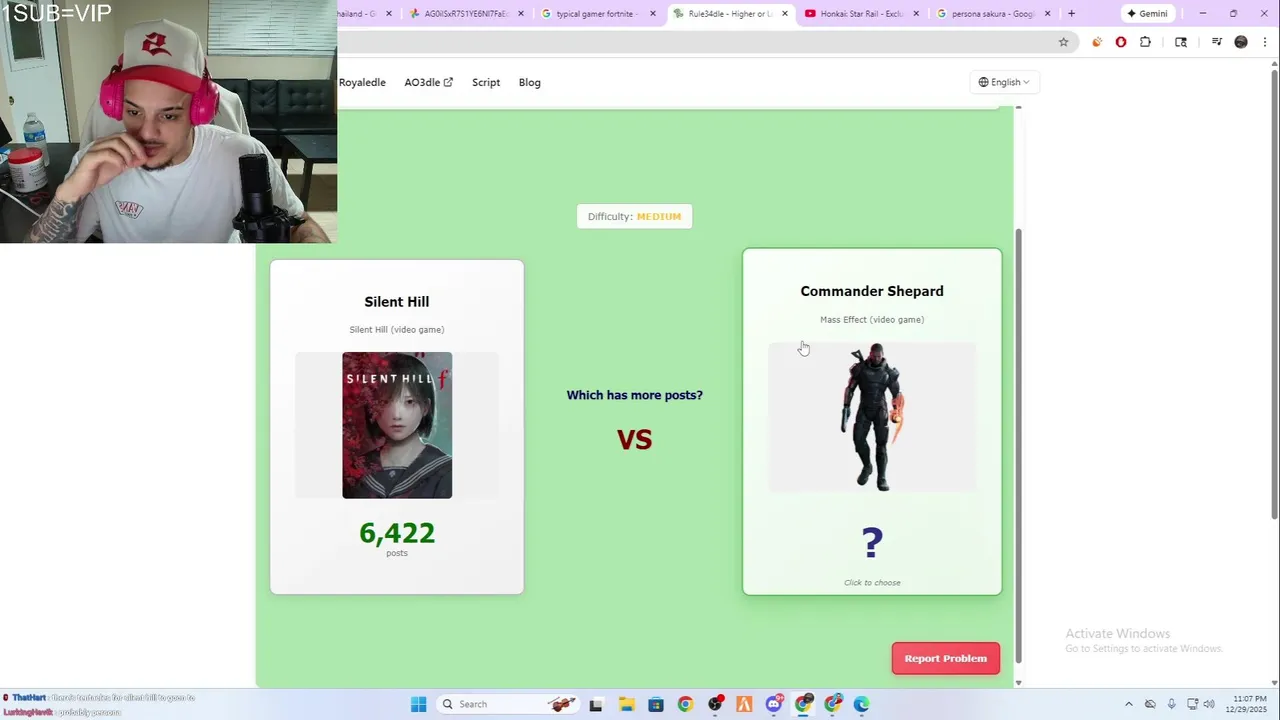Open Microsoft Store from the taskbar
1280x720 pixels.
[655, 704]
